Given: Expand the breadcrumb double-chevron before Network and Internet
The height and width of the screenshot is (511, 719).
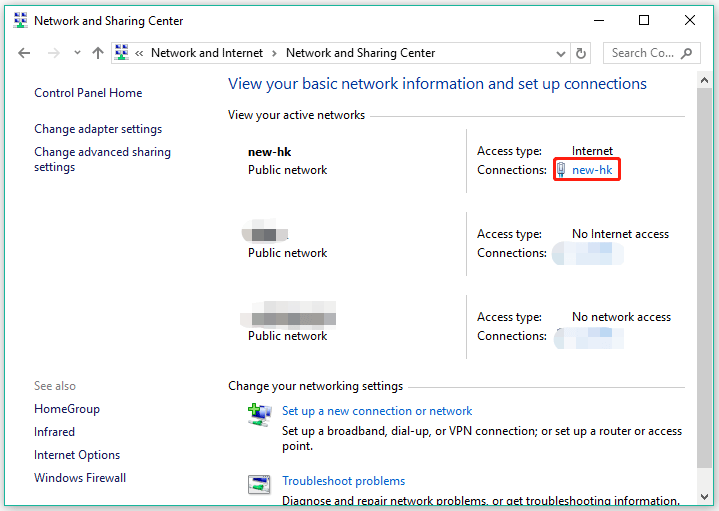Looking at the screenshot, I should click(139, 53).
